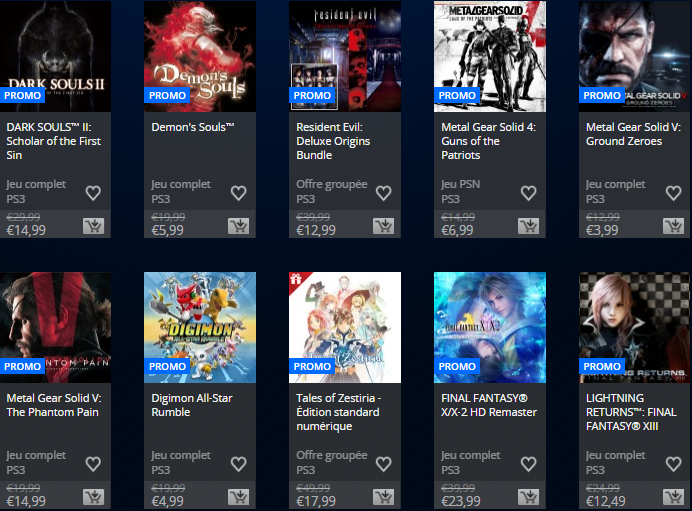The width and height of the screenshot is (692, 511).
Task: Open the Resident Evil: Deluxe Origins Bundle title
Action: [333, 141]
